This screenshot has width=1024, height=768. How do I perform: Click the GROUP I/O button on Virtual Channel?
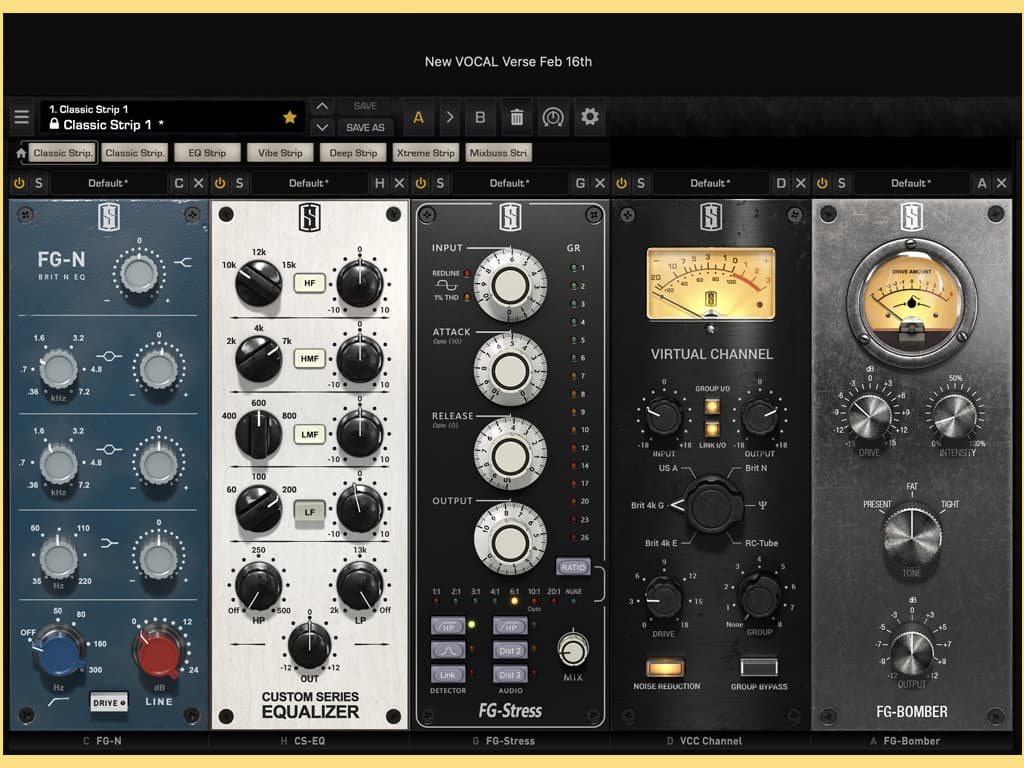(x=712, y=407)
